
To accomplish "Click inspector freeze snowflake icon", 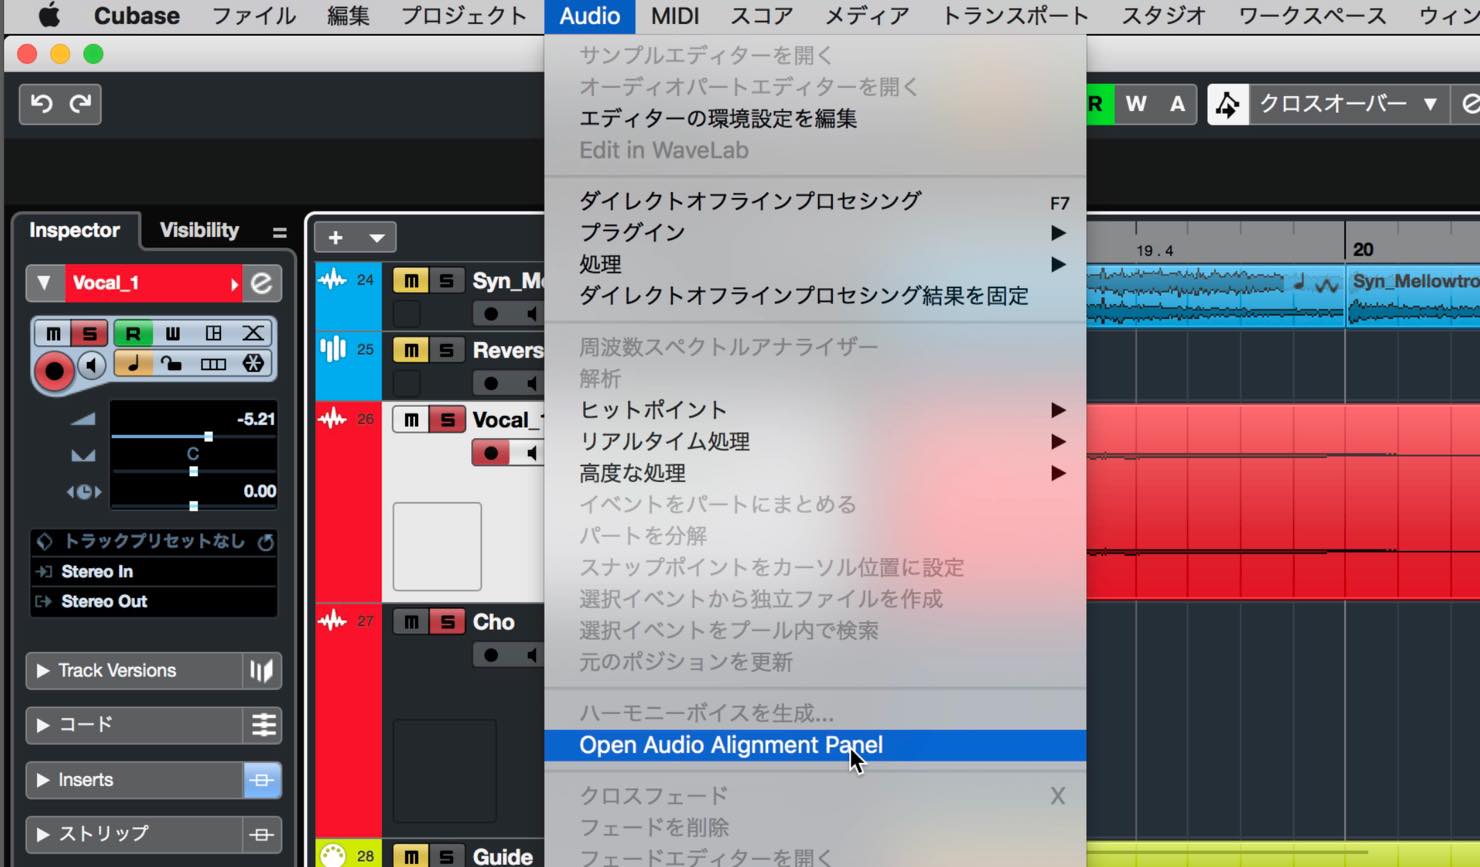I will click(x=253, y=364).
